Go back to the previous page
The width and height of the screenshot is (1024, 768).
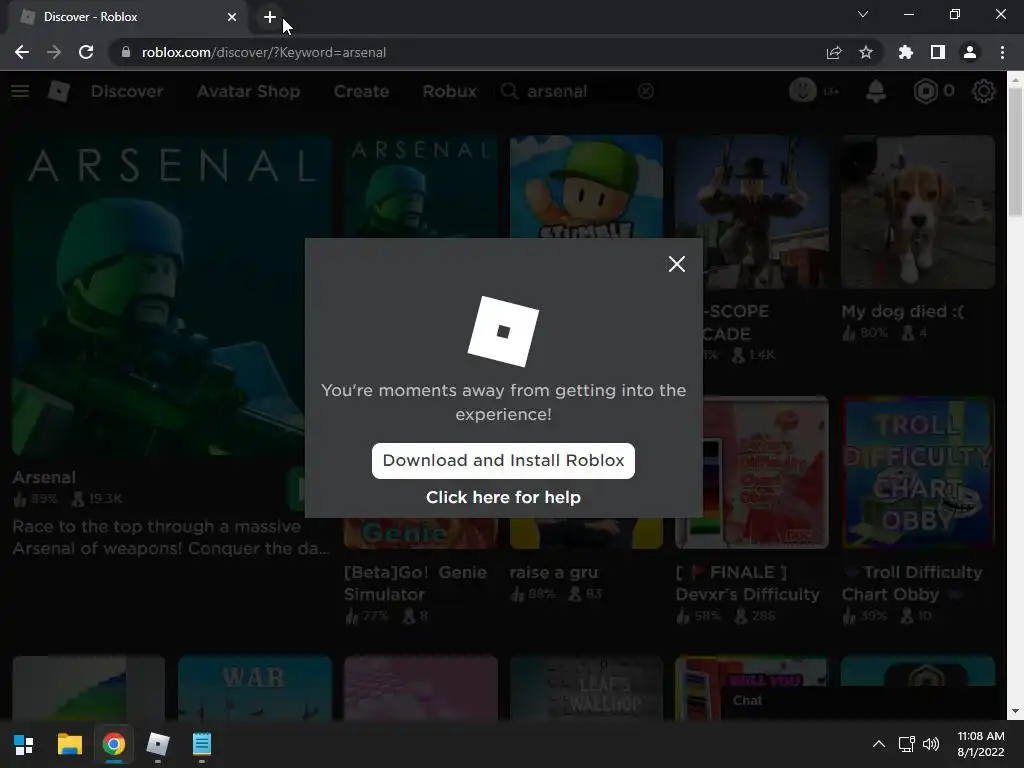pos(22,52)
